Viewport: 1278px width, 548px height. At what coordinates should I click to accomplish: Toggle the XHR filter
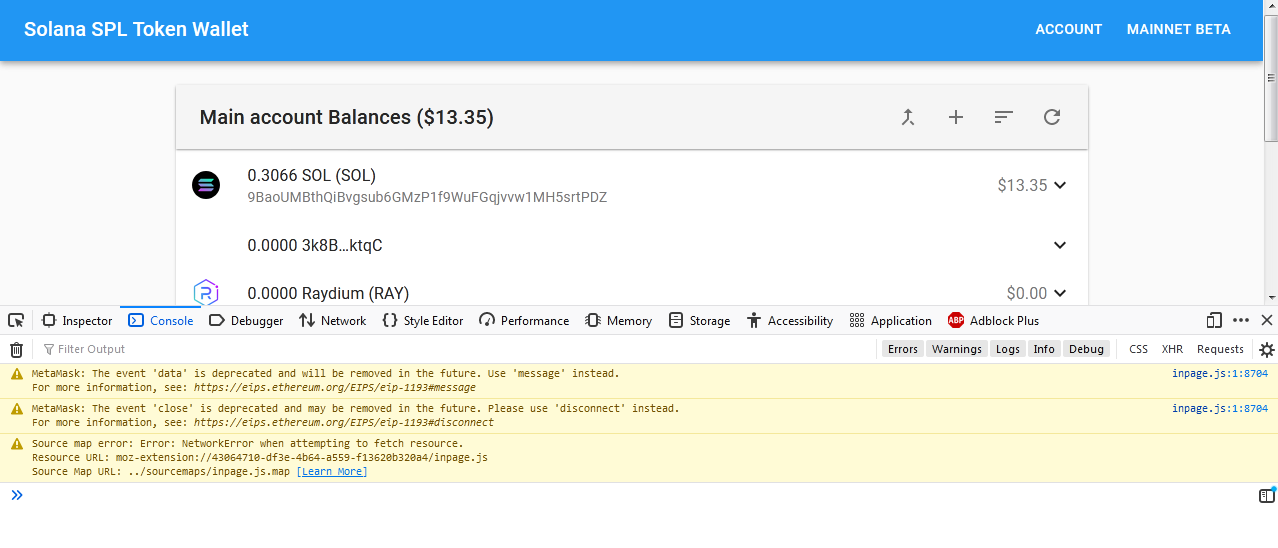1172,349
